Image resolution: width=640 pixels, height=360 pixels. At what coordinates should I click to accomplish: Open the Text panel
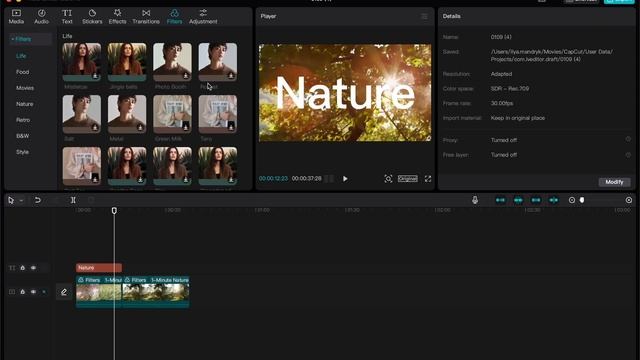[x=67, y=17]
